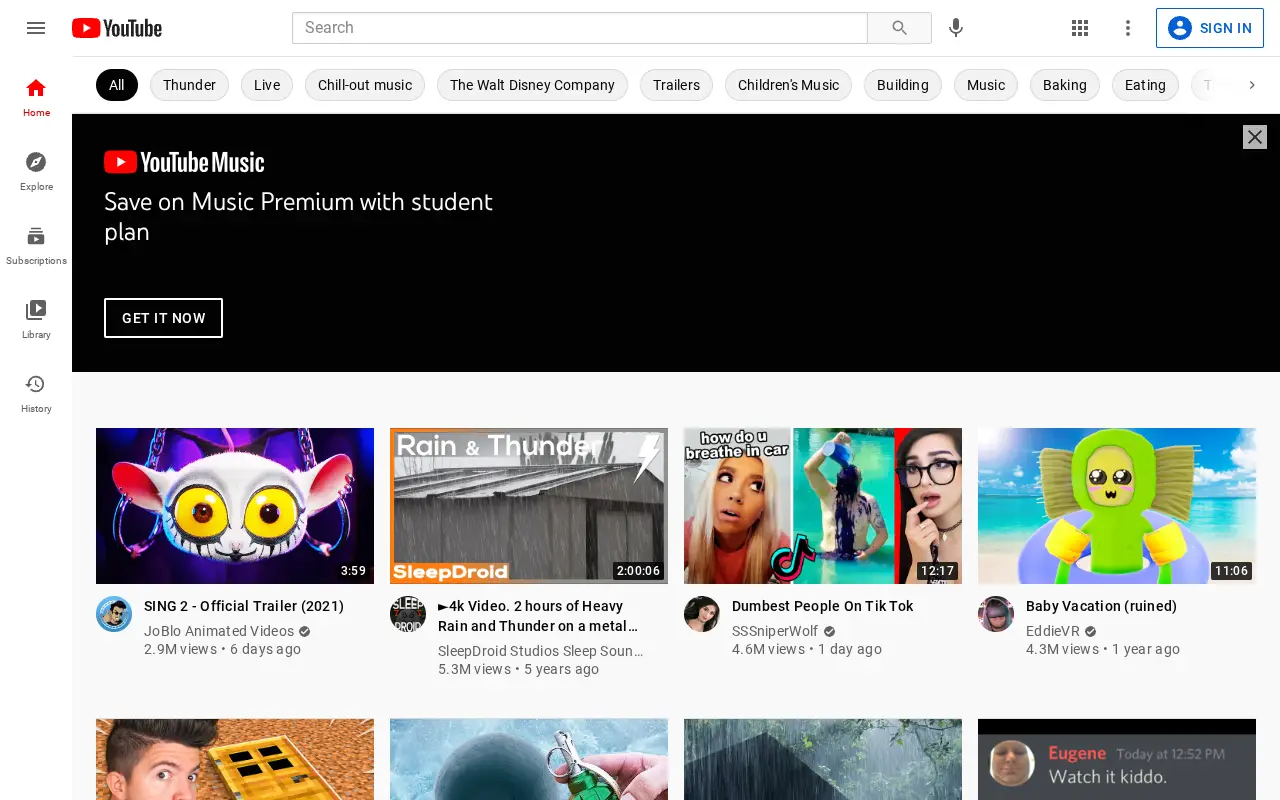The height and width of the screenshot is (800, 1280).
Task: Select the Thunder filter chip
Action: coord(189,85)
